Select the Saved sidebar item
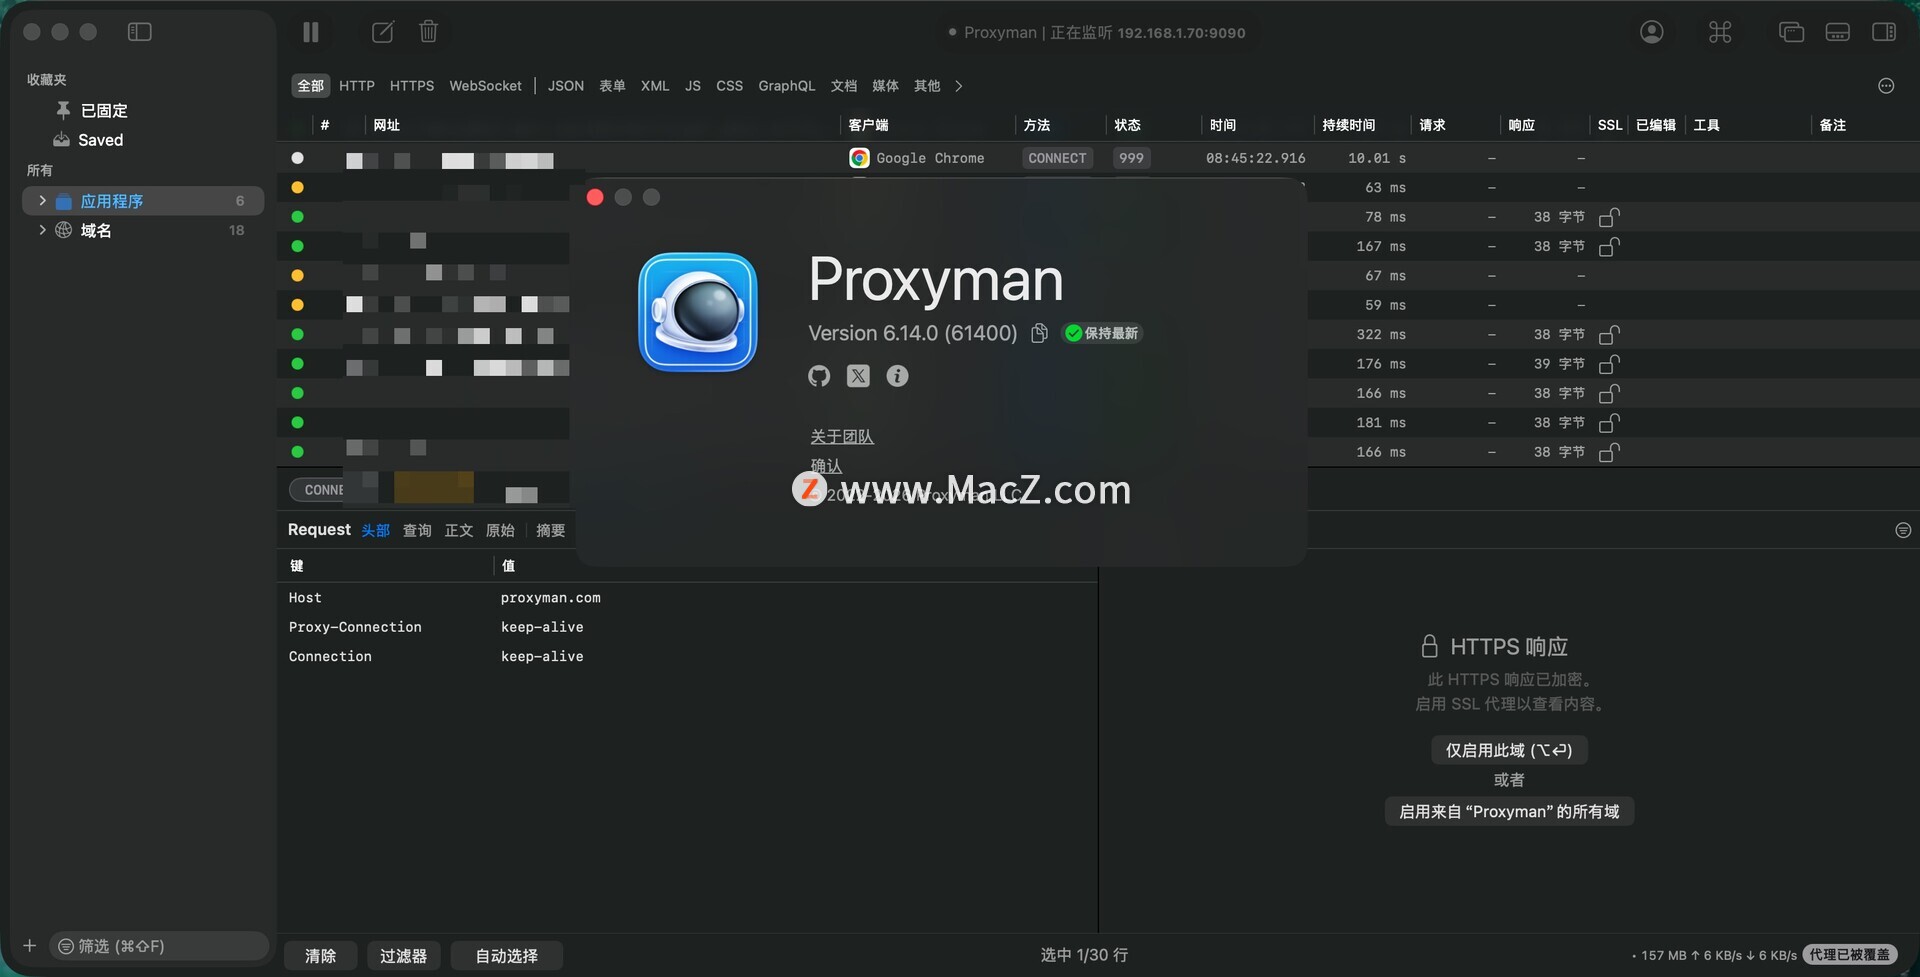The width and height of the screenshot is (1920, 977). tap(143, 140)
